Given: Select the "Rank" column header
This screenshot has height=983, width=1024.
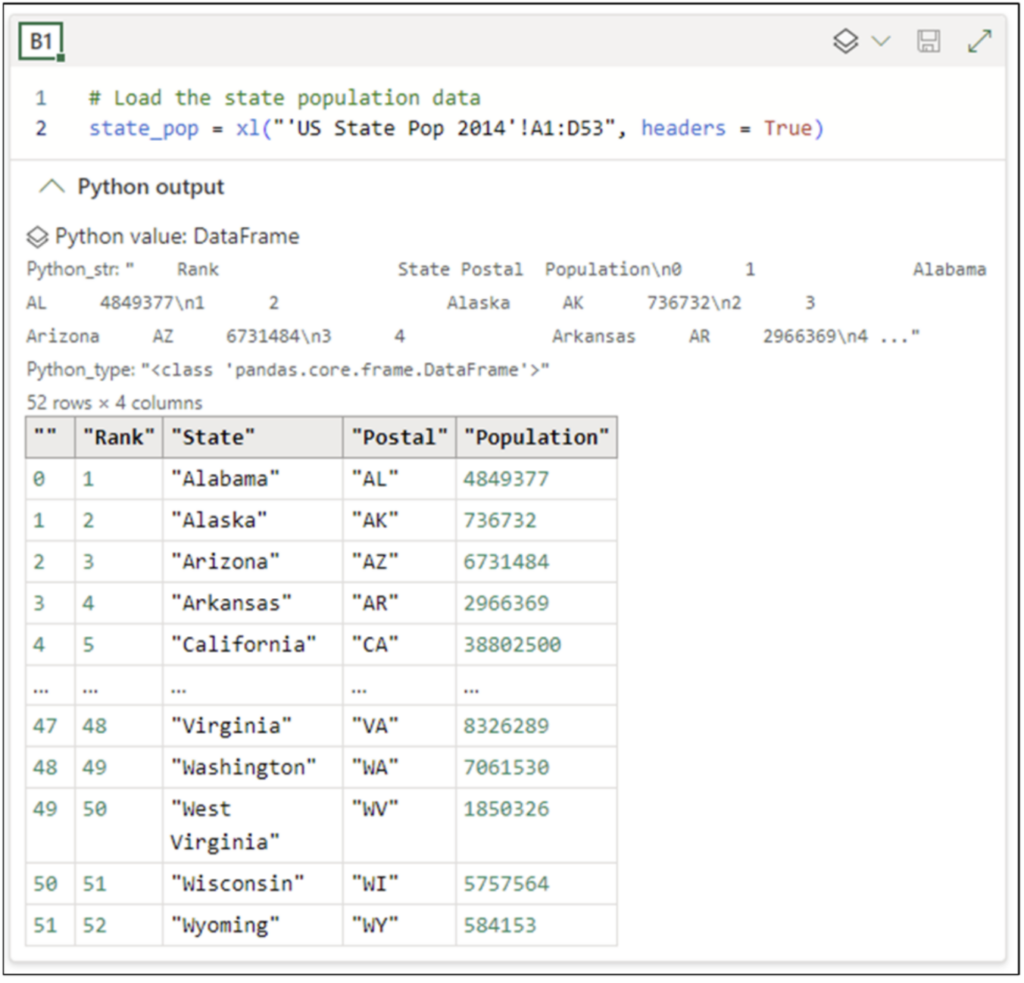Looking at the screenshot, I should (119, 438).
